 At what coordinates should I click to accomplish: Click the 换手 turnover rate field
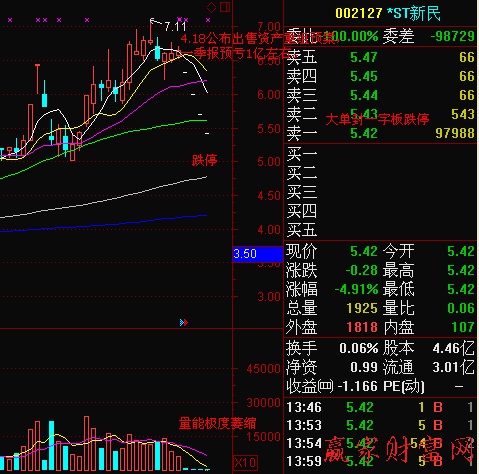[332, 348]
